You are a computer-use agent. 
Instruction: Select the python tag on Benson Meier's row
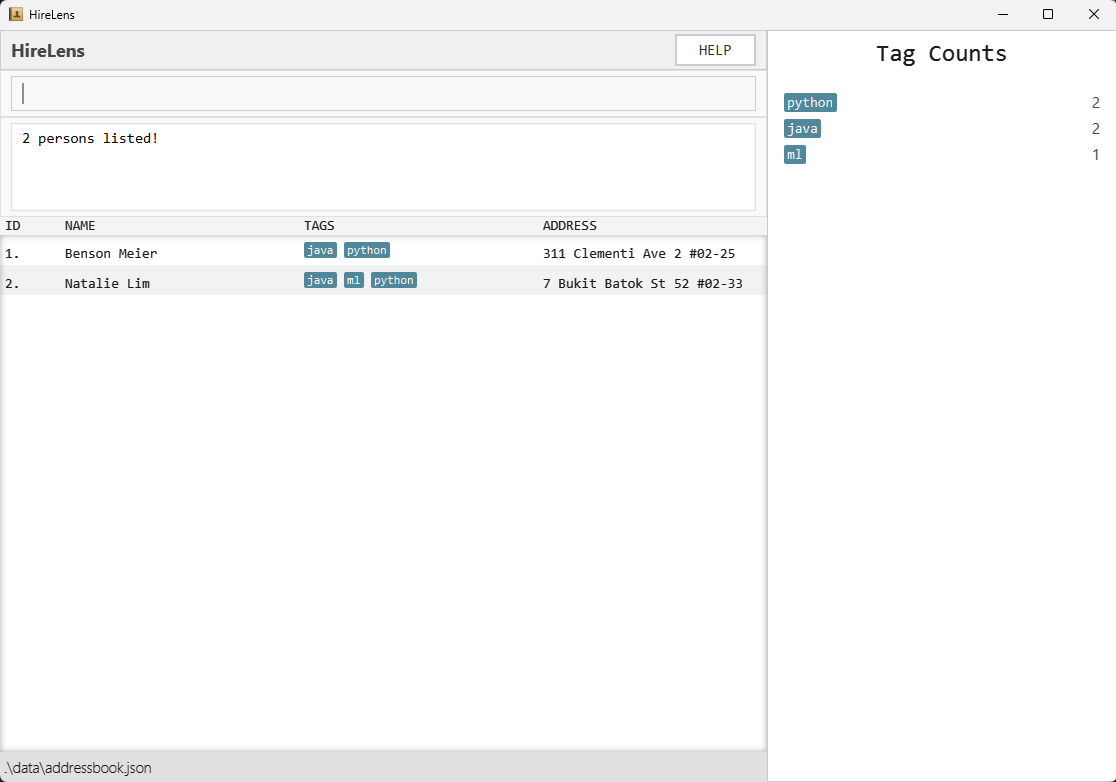[366, 250]
